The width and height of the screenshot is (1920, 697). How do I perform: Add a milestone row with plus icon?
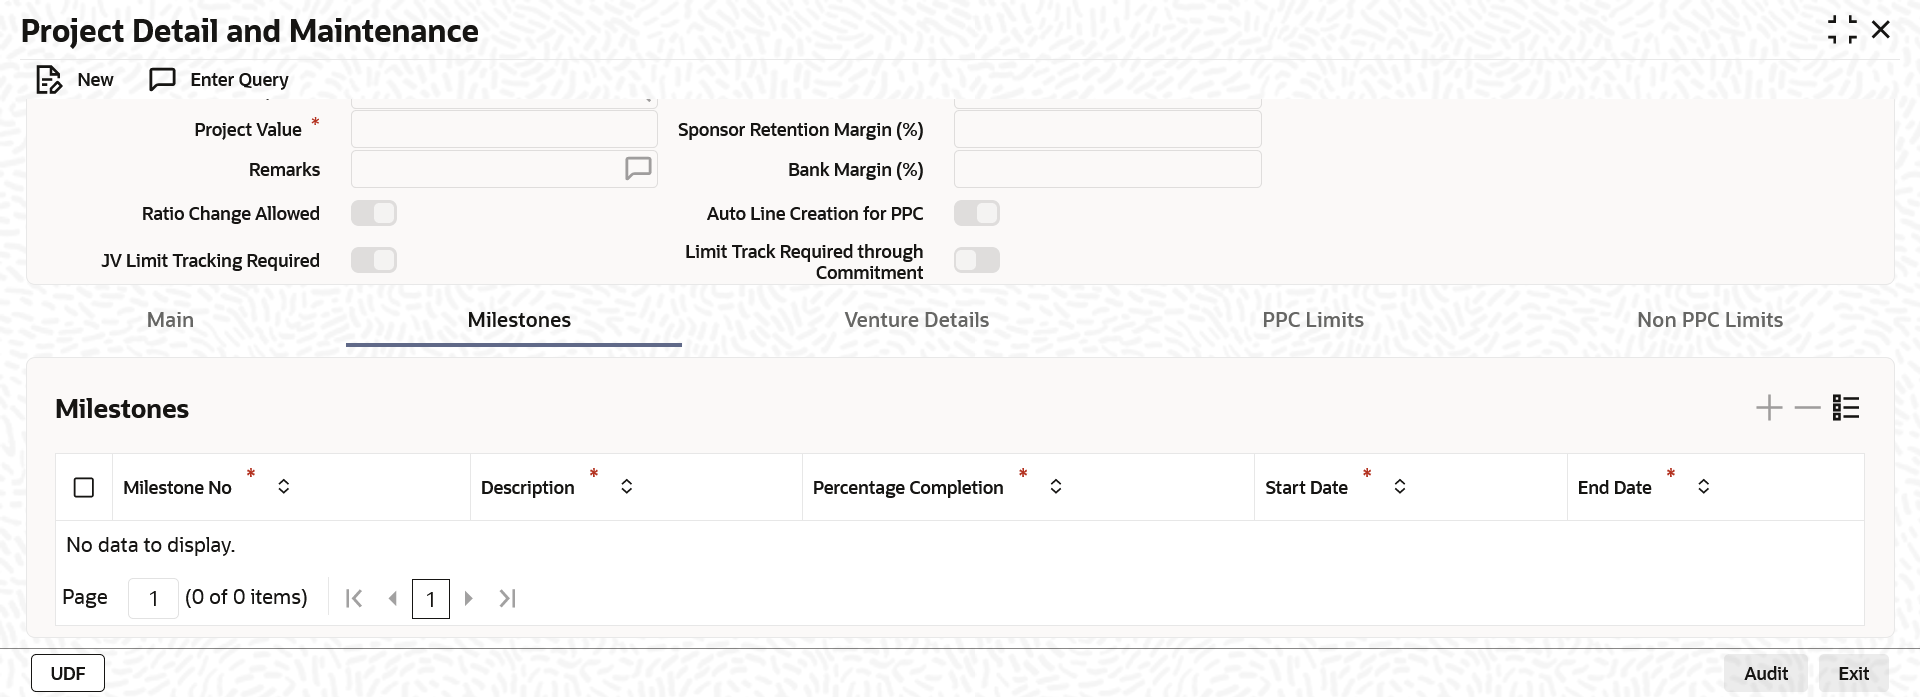coord(1769,408)
